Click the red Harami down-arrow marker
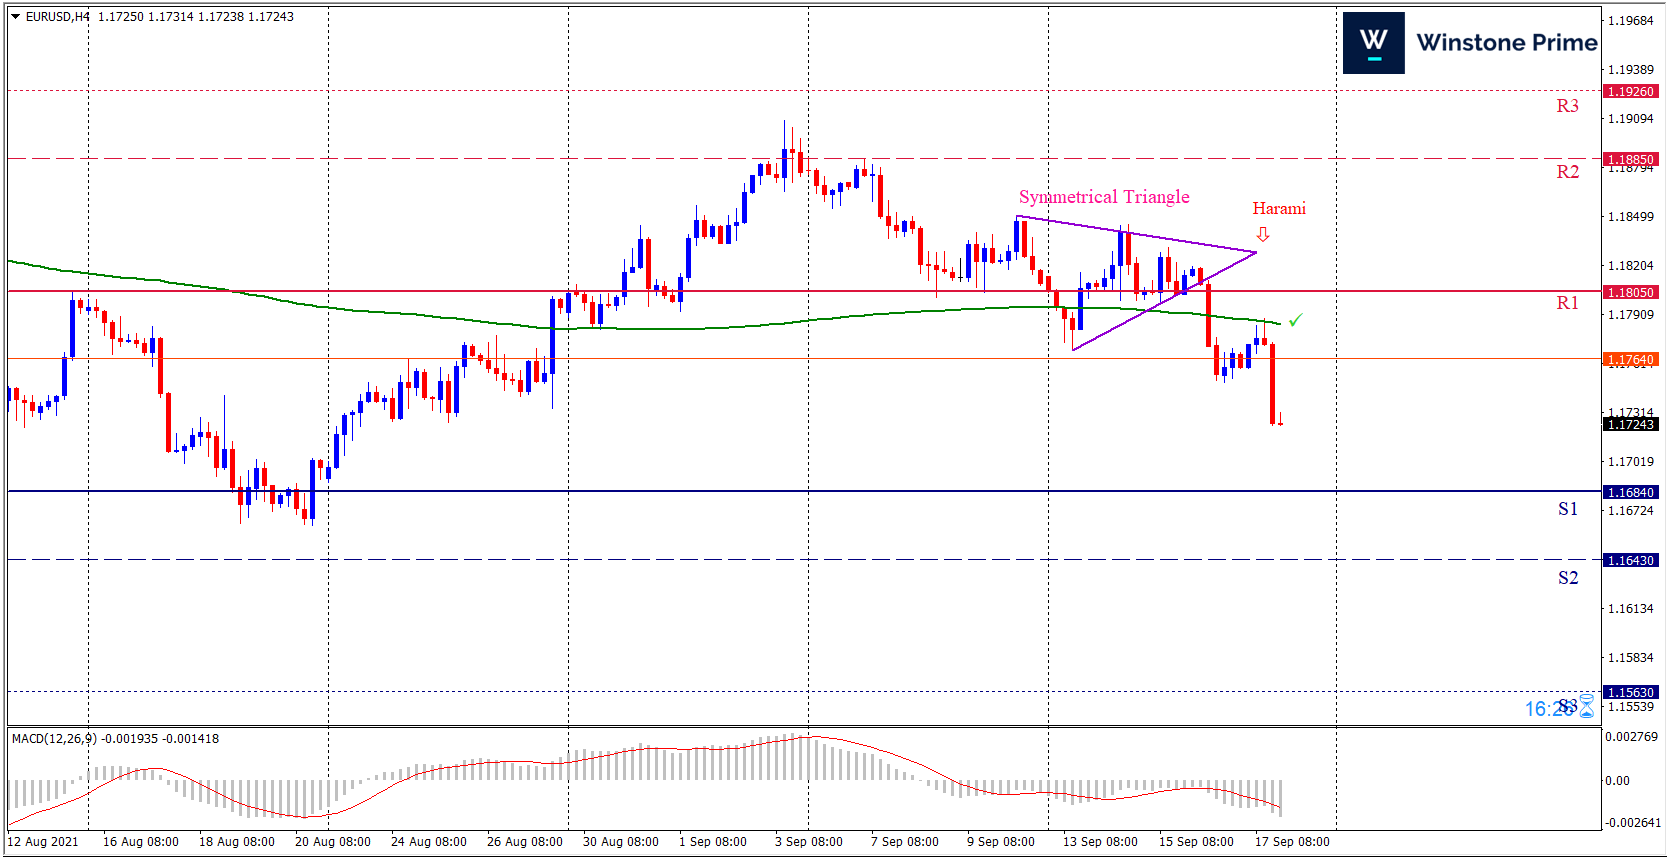The height and width of the screenshot is (859, 1670). [x=1263, y=234]
